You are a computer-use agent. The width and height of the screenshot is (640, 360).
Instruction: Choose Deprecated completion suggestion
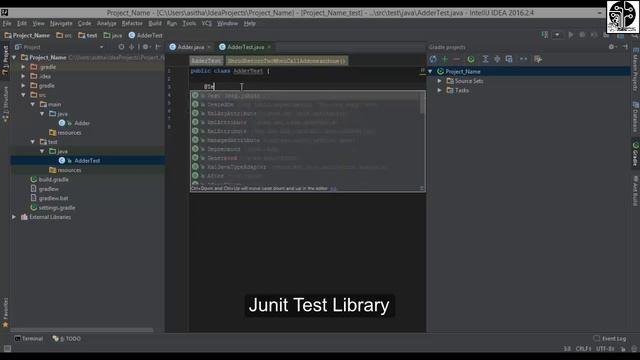click(x=305, y=149)
